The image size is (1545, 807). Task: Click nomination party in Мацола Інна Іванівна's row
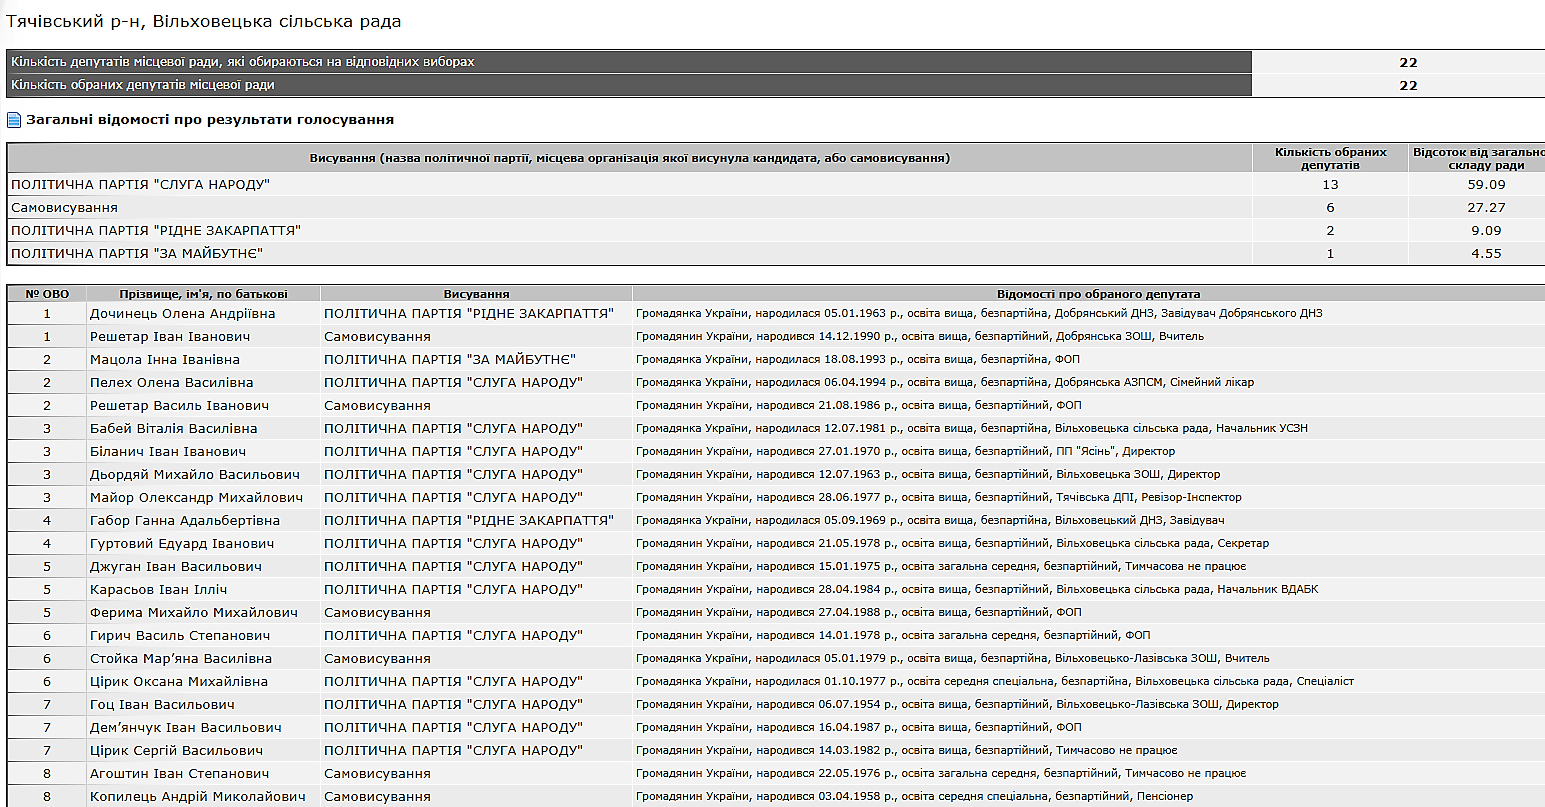click(450, 359)
